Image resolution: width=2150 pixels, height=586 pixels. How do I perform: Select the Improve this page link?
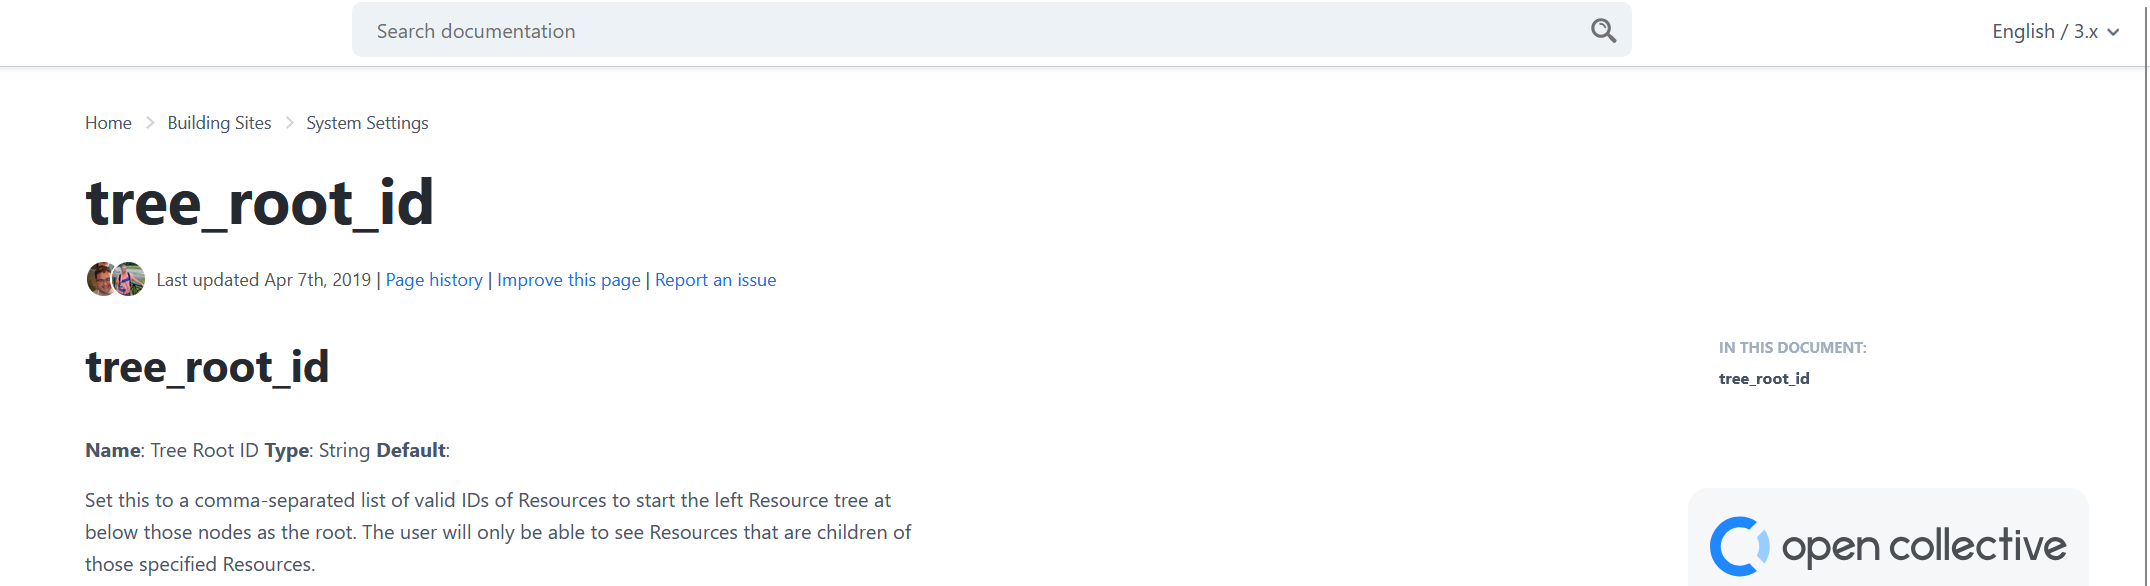click(x=568, y=280)
